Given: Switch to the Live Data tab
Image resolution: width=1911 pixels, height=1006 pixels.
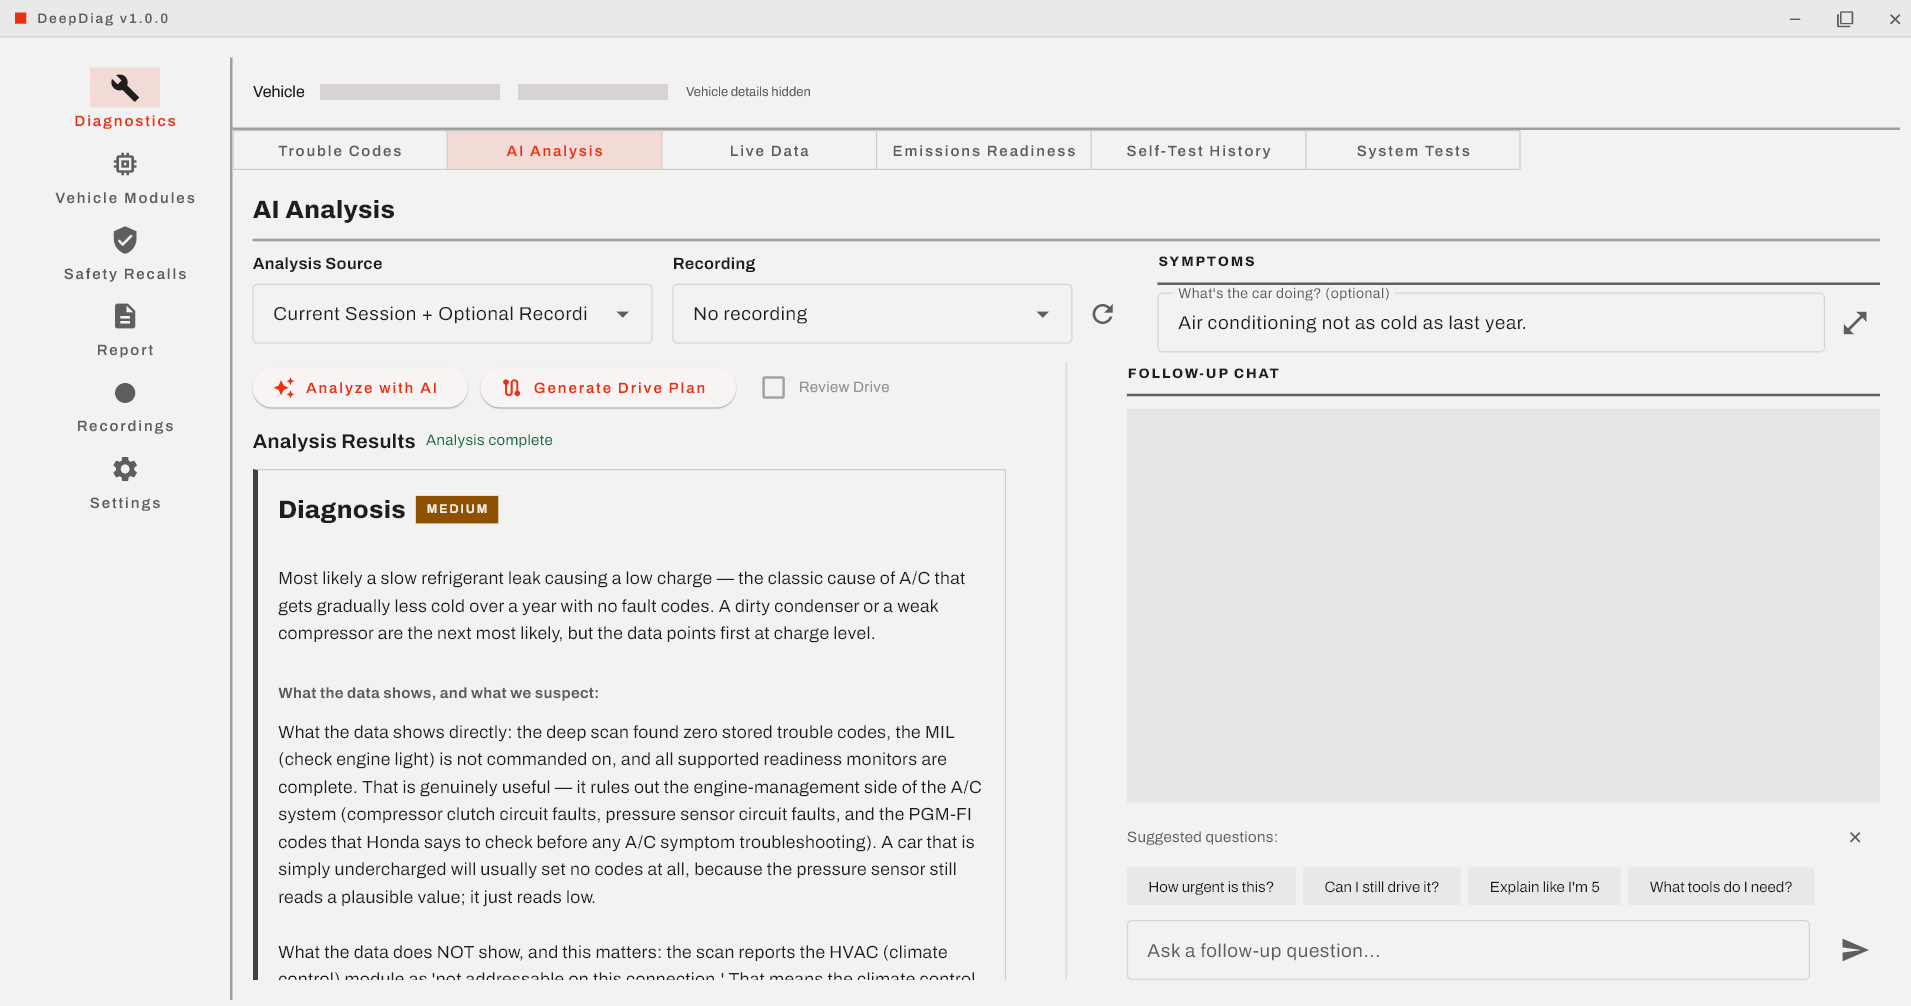Looking at the screenshot, I should (769, 151).
